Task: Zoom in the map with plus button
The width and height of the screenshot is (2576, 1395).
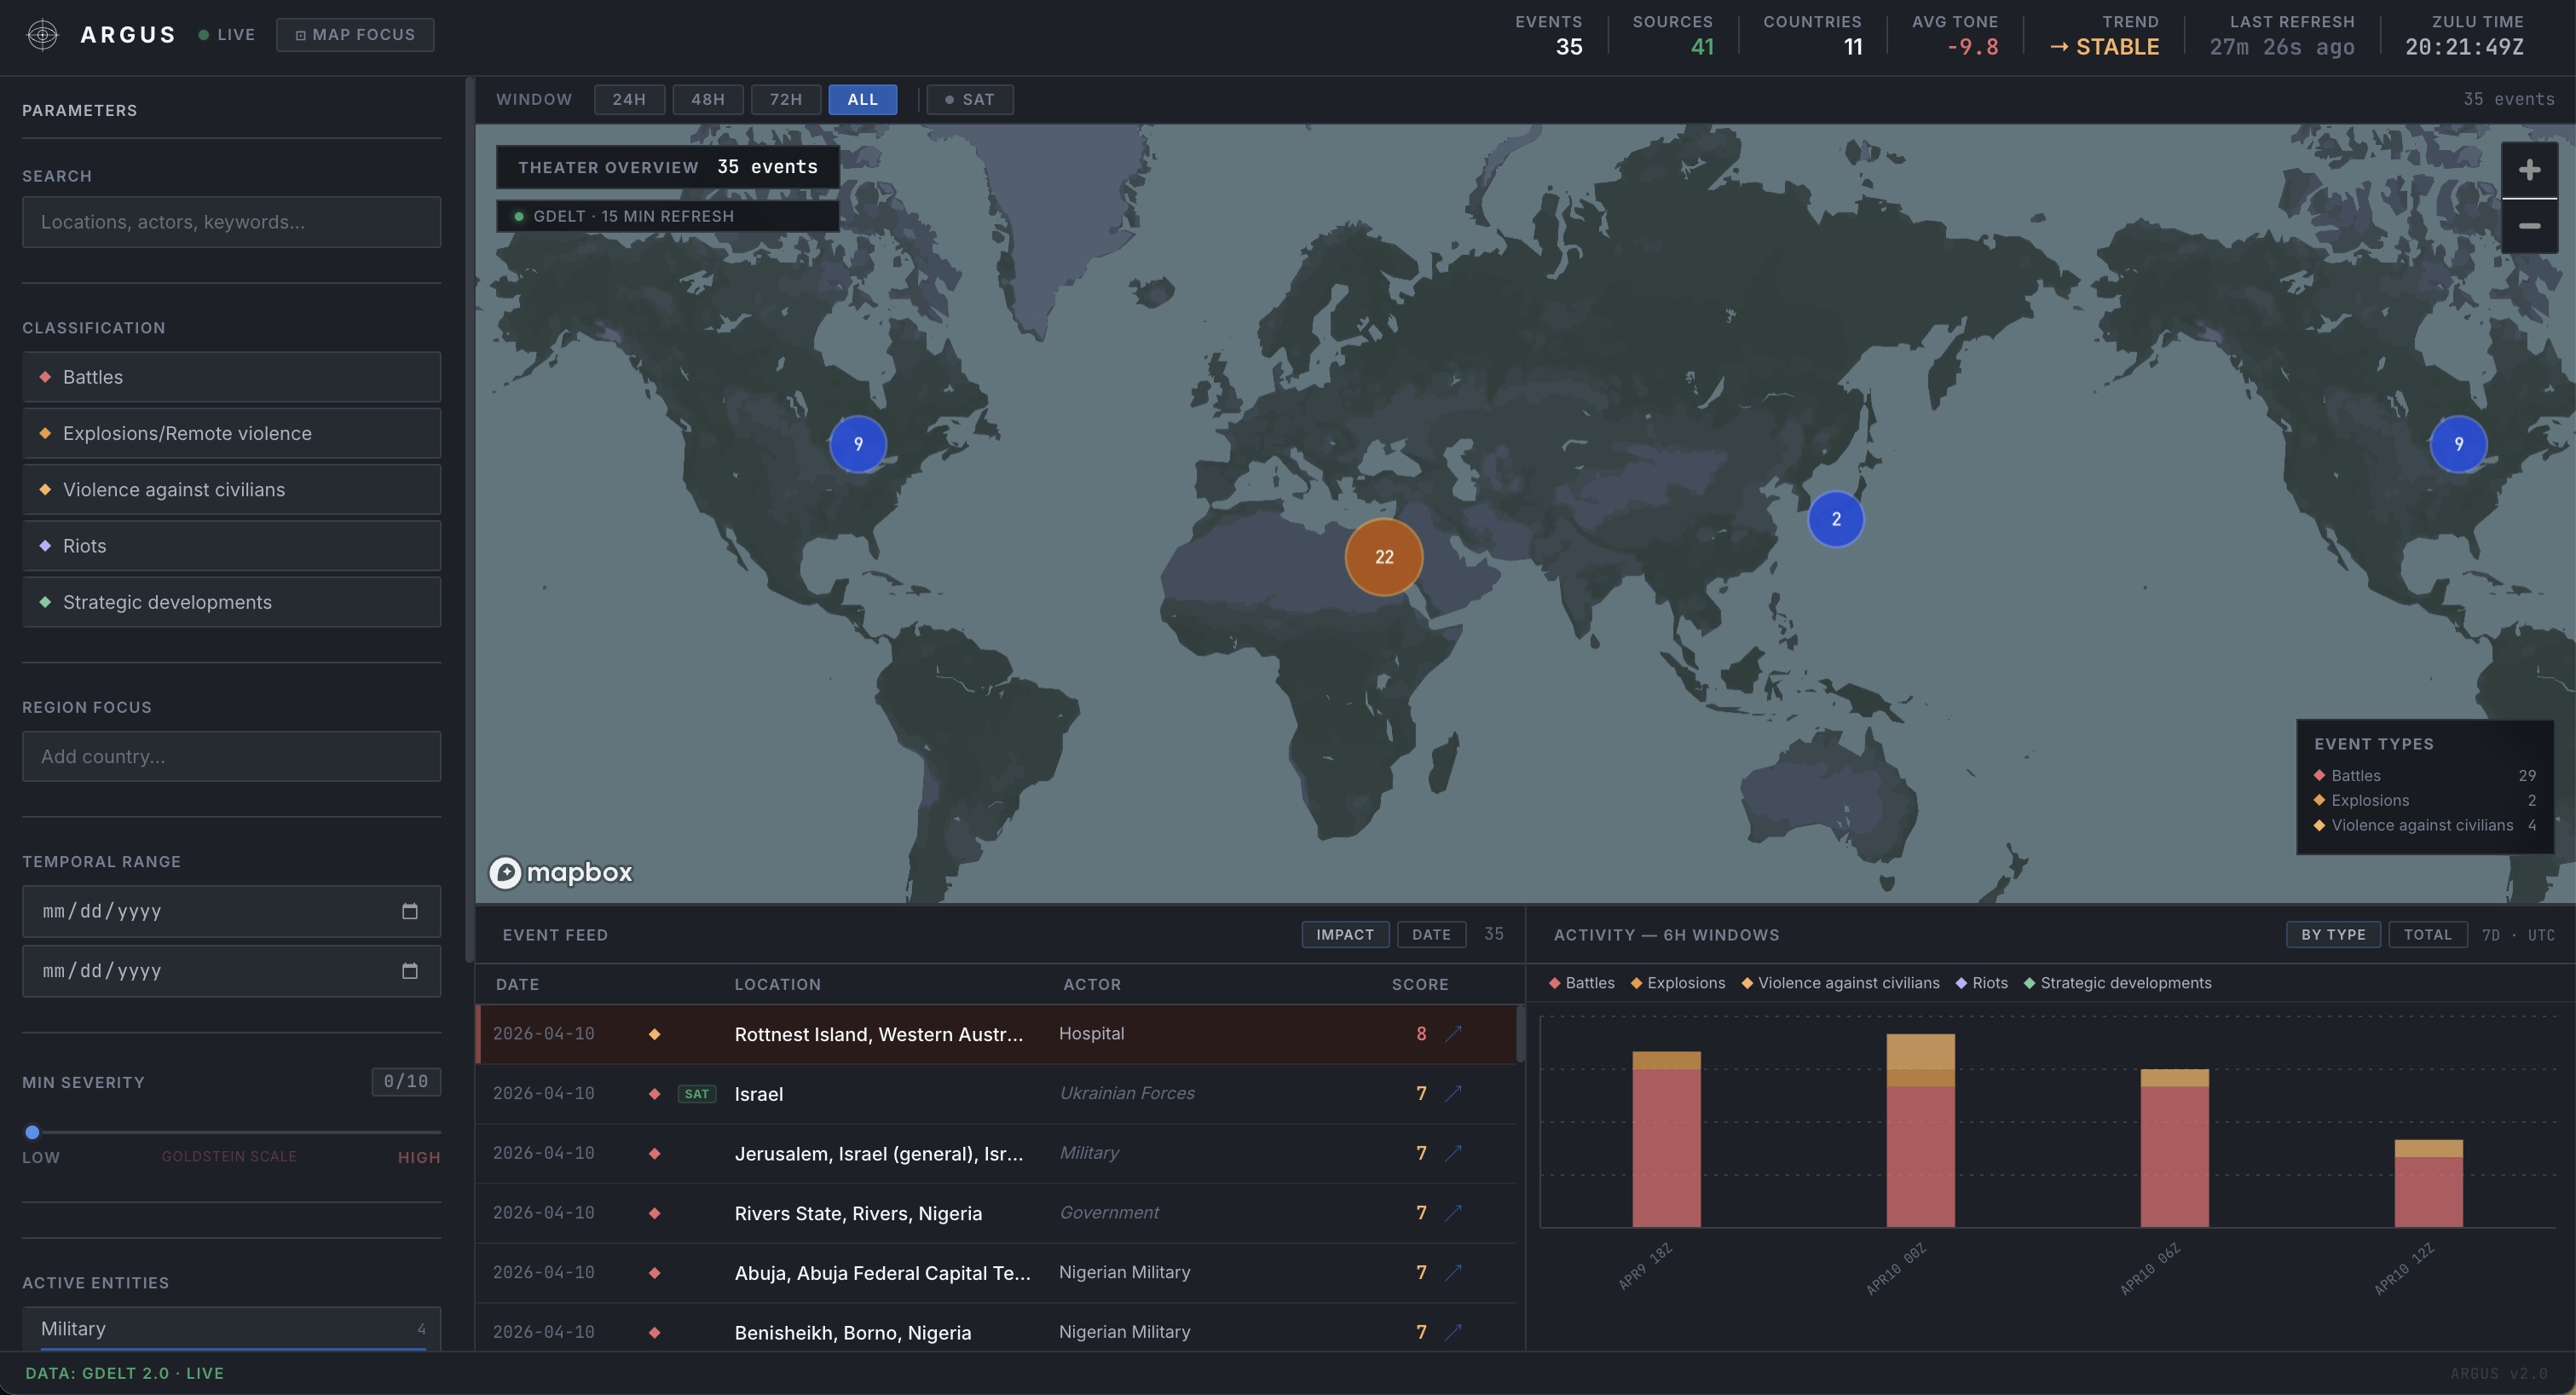Action: 2529,170
